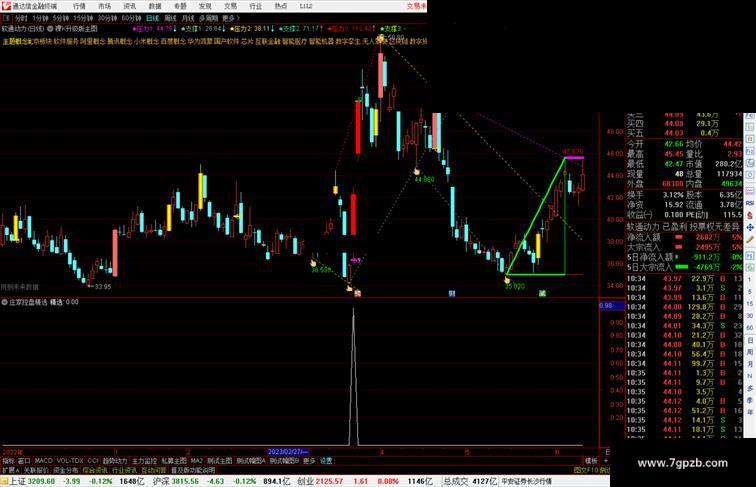756x487 pixels.
Task: Click the 软件服务 concept tag
Action: (66, 41)
